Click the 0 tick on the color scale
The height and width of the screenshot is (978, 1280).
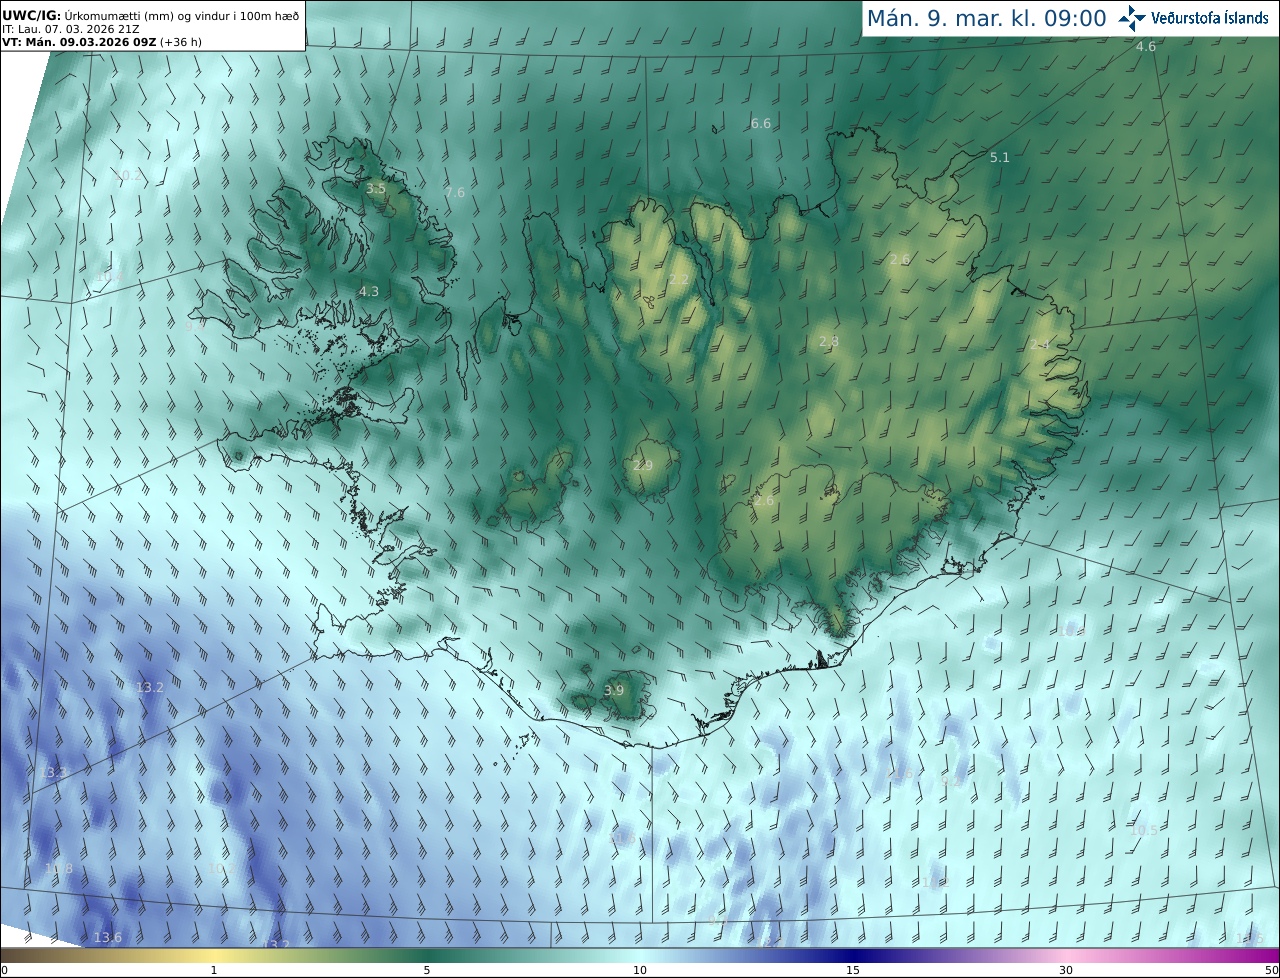point(4,970)
